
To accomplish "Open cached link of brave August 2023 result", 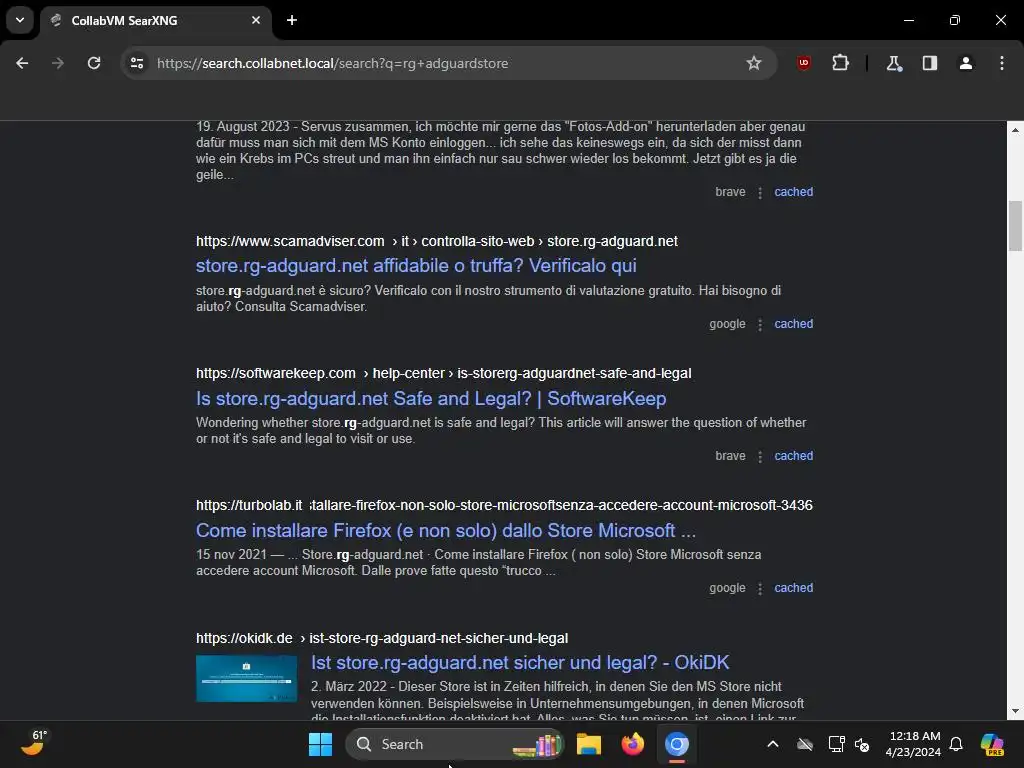I will [793, 192].
